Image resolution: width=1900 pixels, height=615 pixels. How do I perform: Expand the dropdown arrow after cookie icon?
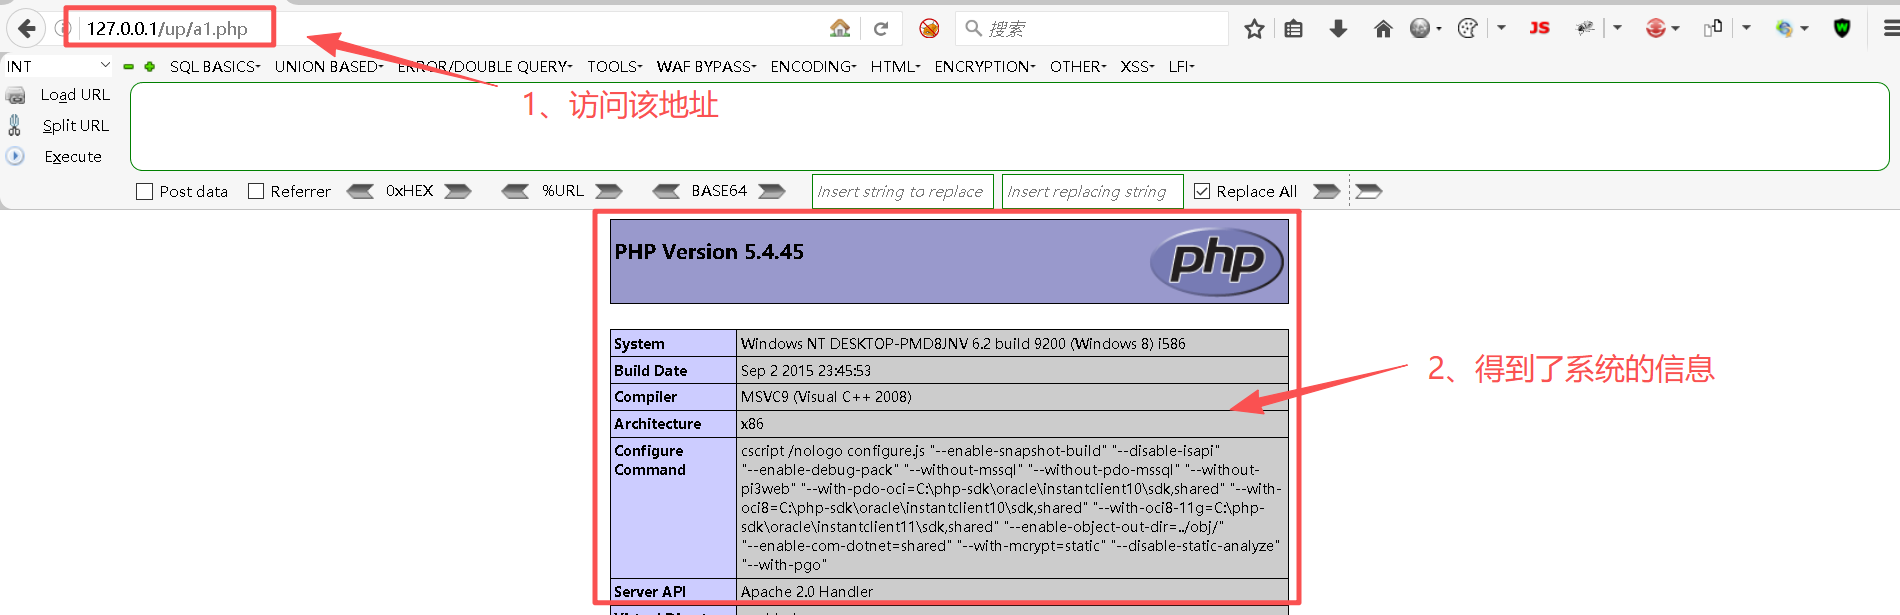(x=1501, y=28)
